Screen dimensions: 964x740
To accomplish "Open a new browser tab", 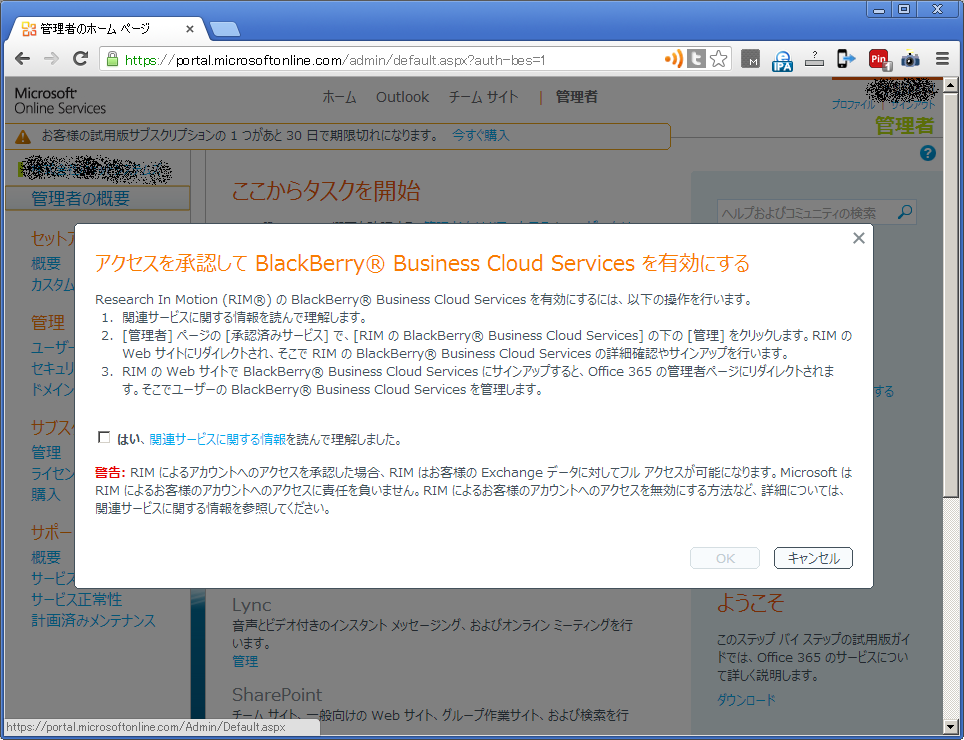I will tap(224, 29).
